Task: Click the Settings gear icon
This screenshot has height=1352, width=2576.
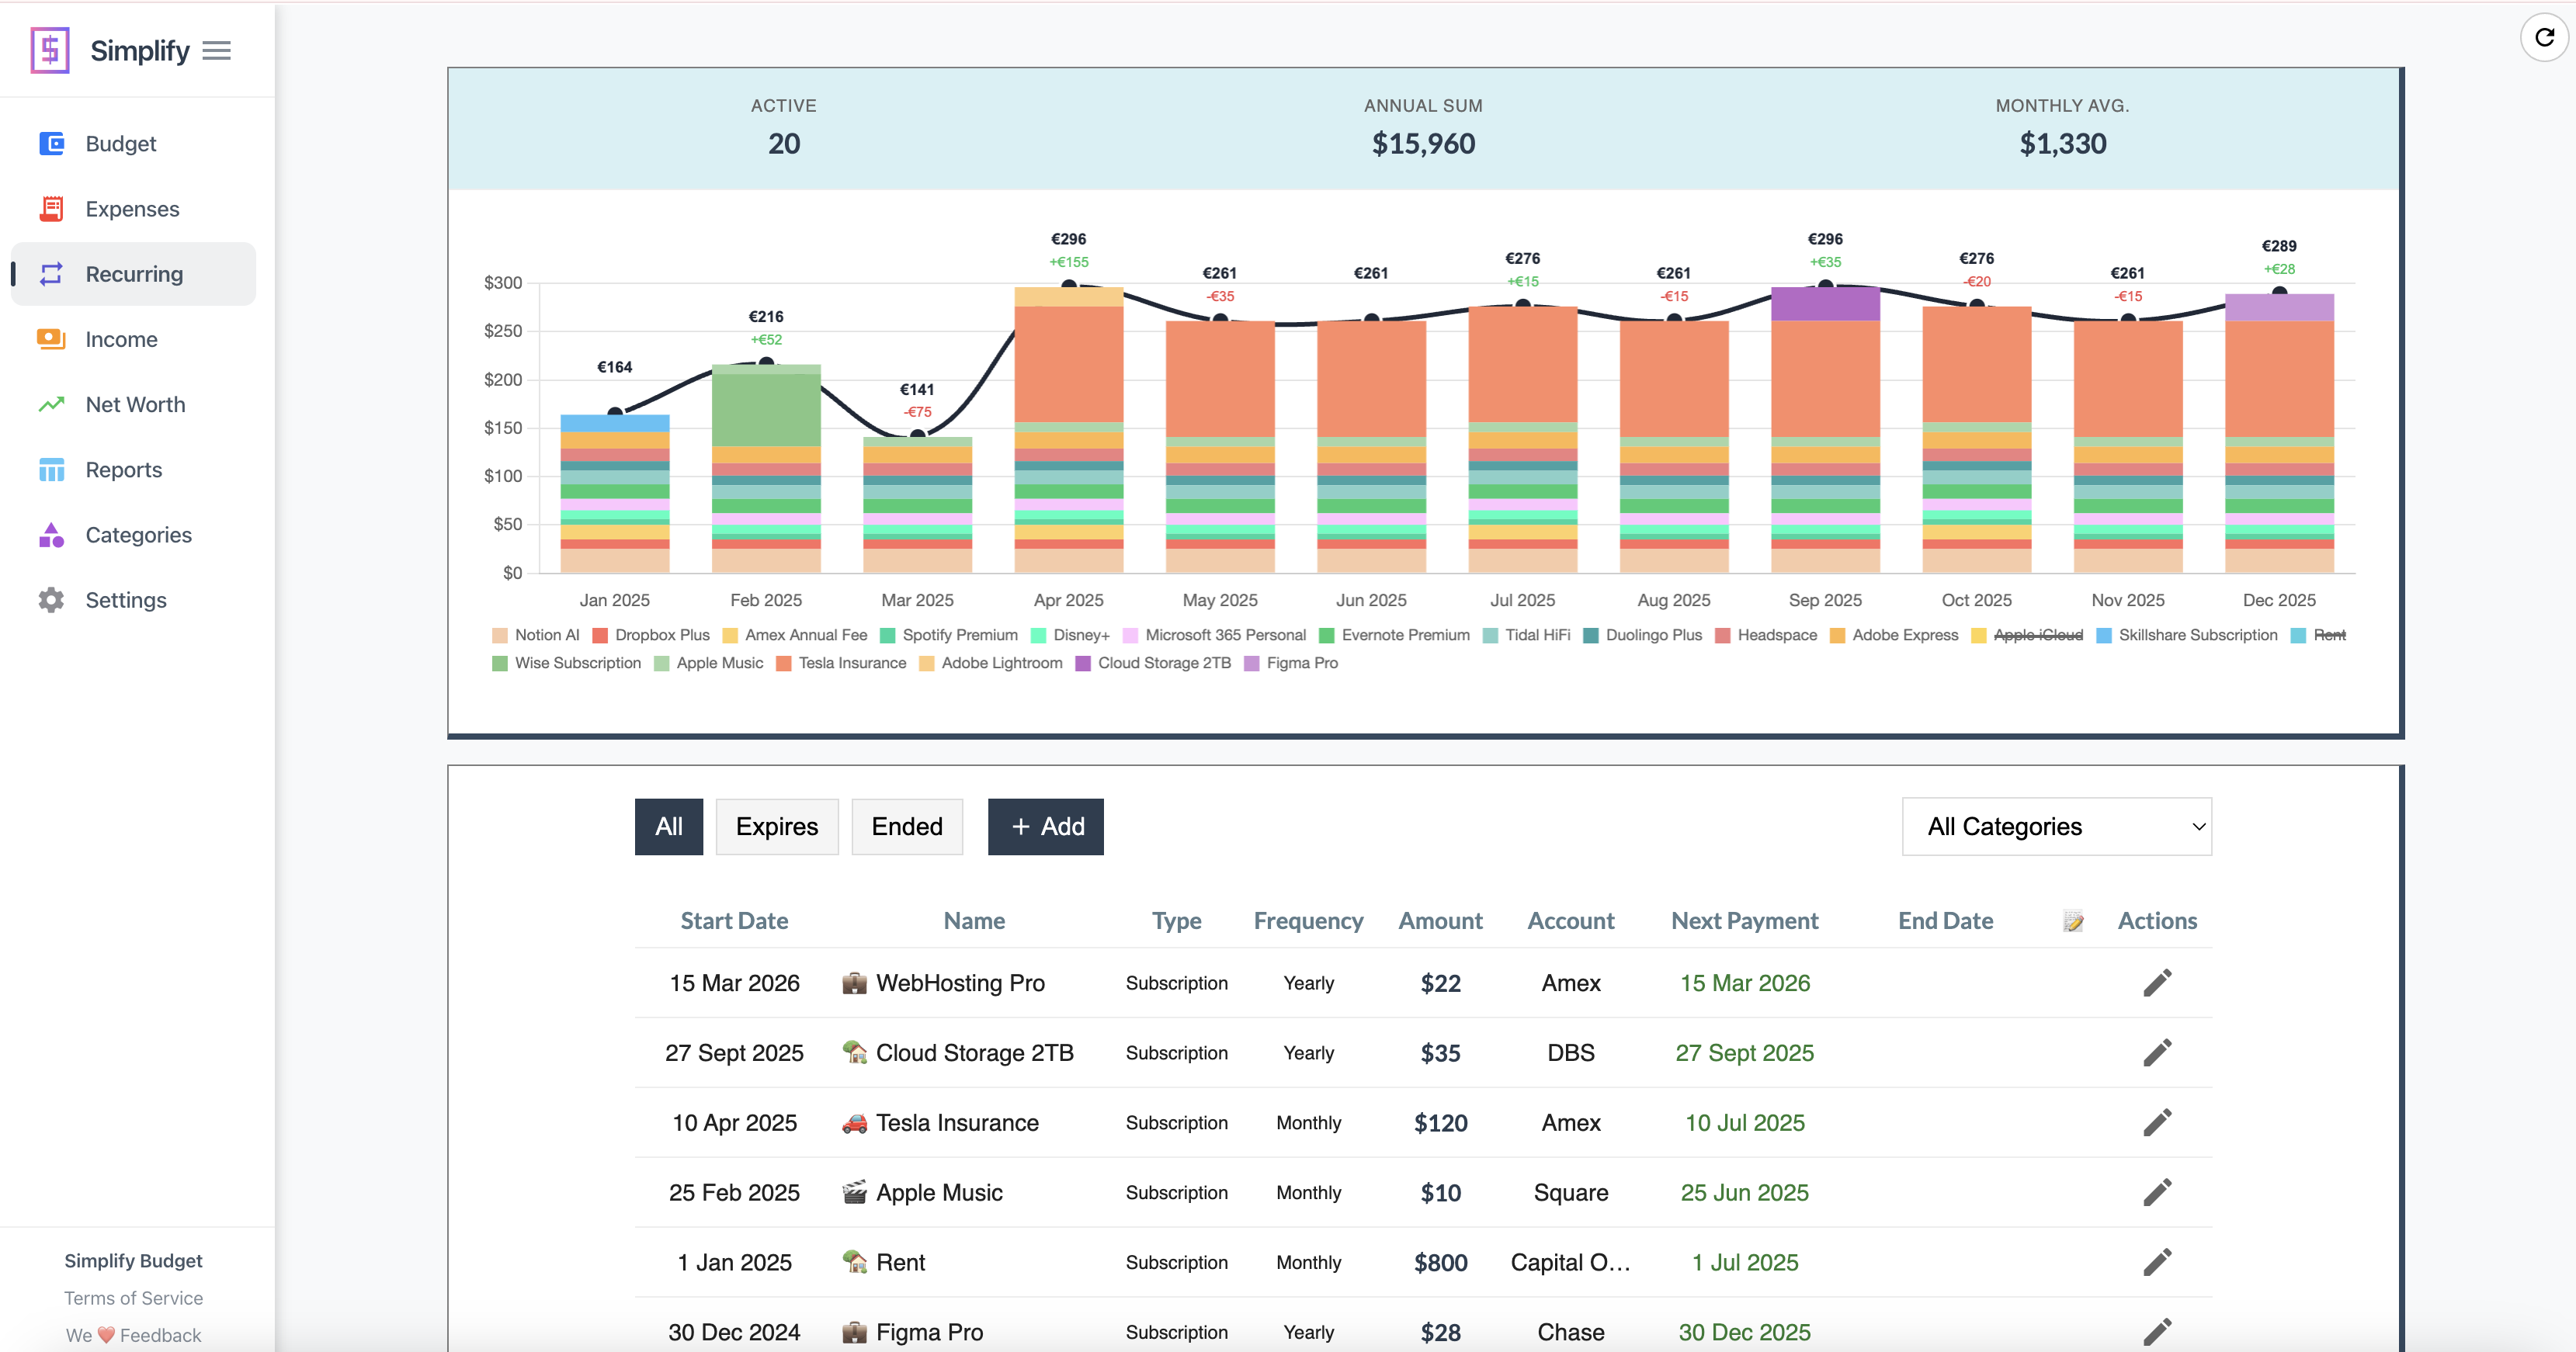Action: coord(51,600)
